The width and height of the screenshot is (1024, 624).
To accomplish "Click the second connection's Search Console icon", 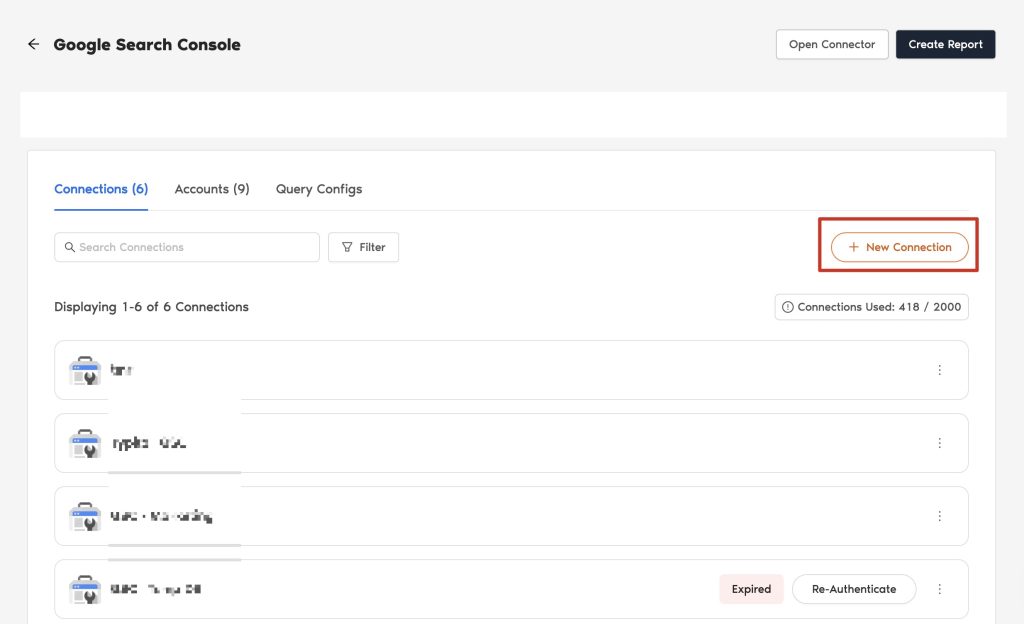I will [85, 444].
